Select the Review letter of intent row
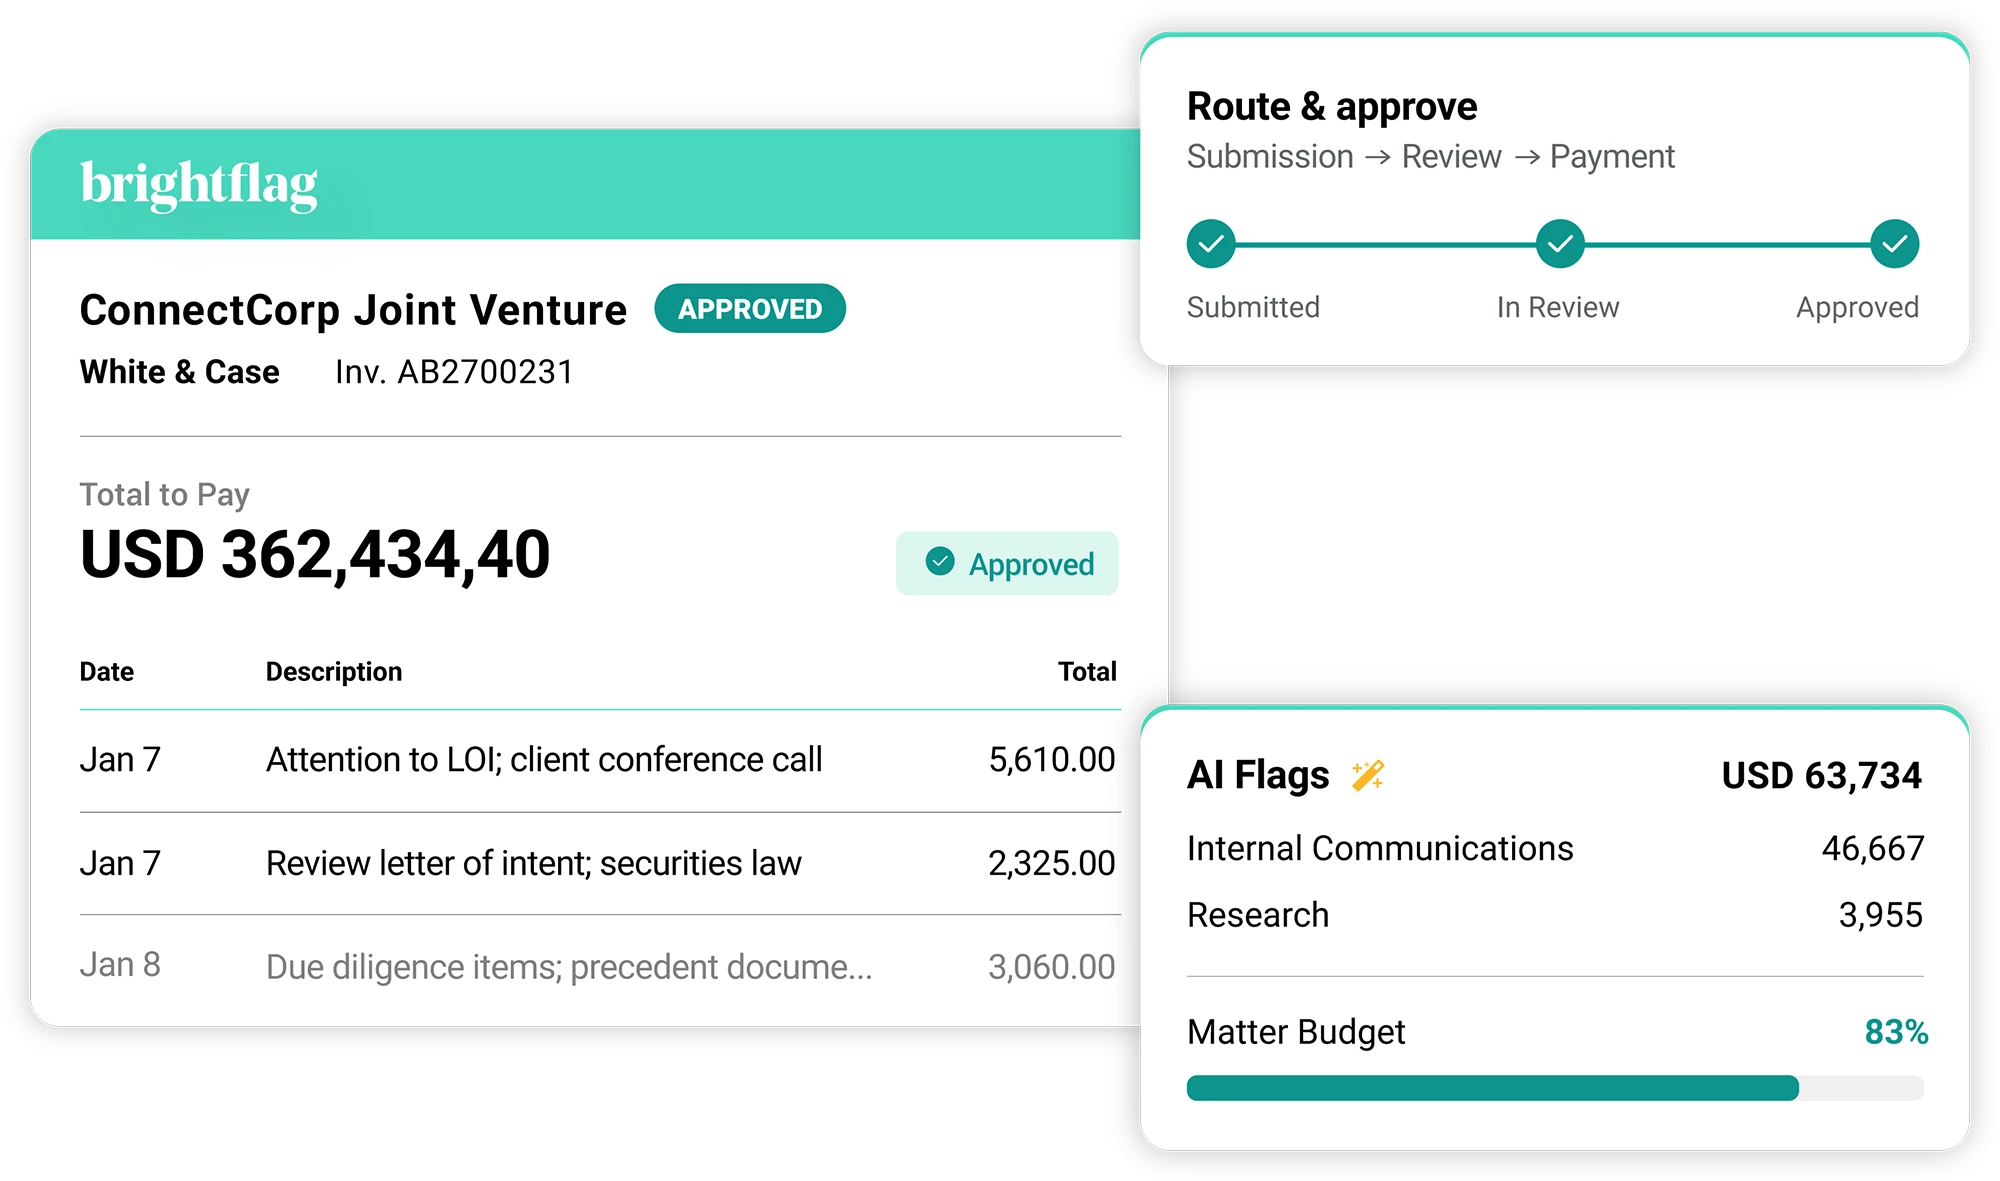 [x=600, y=863]
